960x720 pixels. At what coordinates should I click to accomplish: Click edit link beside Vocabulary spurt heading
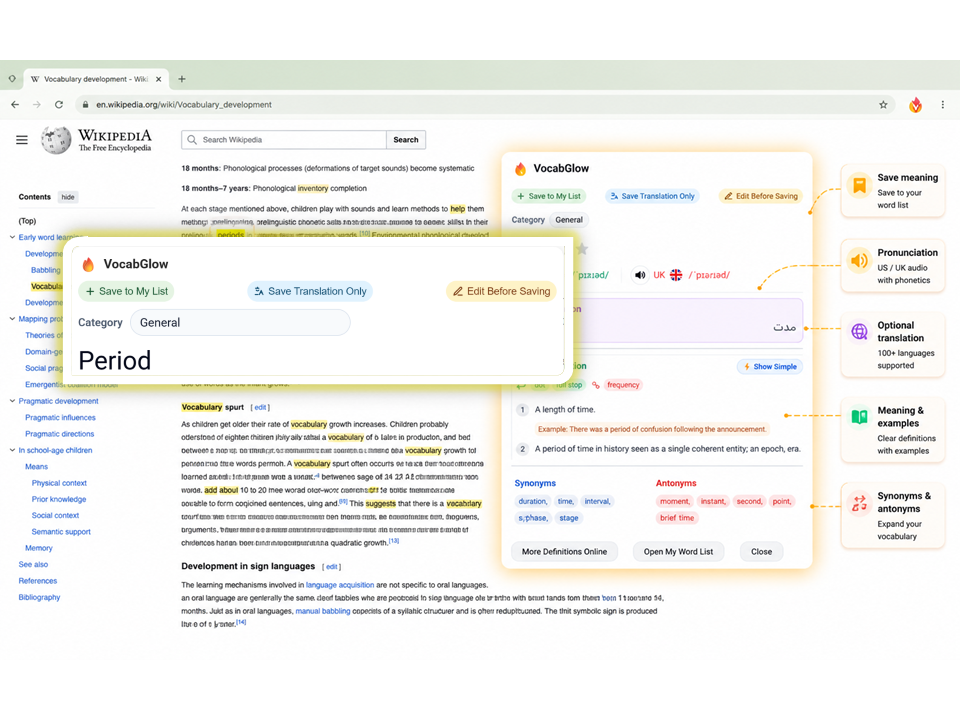point(260,407)
